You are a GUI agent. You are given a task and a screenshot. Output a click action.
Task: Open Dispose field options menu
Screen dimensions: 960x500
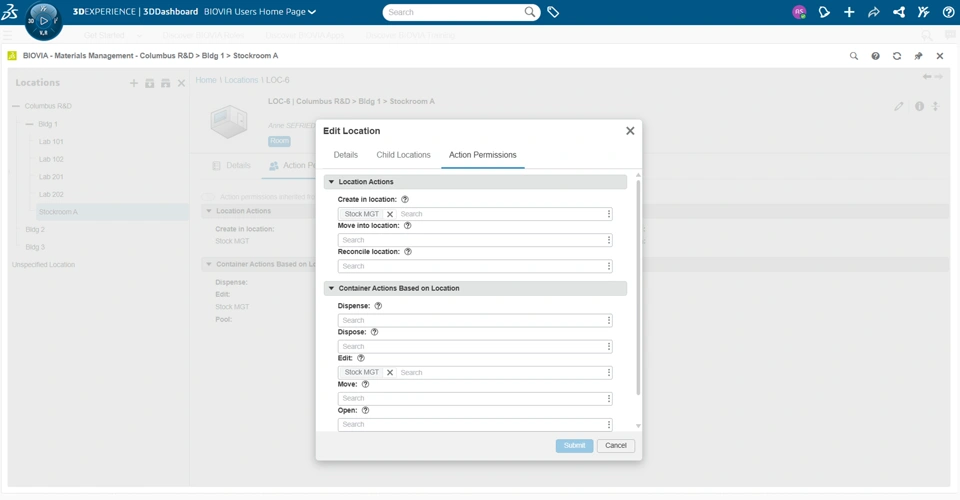tap(609, 346)
